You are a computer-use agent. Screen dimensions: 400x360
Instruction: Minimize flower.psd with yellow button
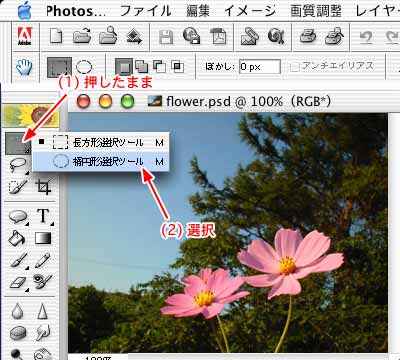pos(105,101)
